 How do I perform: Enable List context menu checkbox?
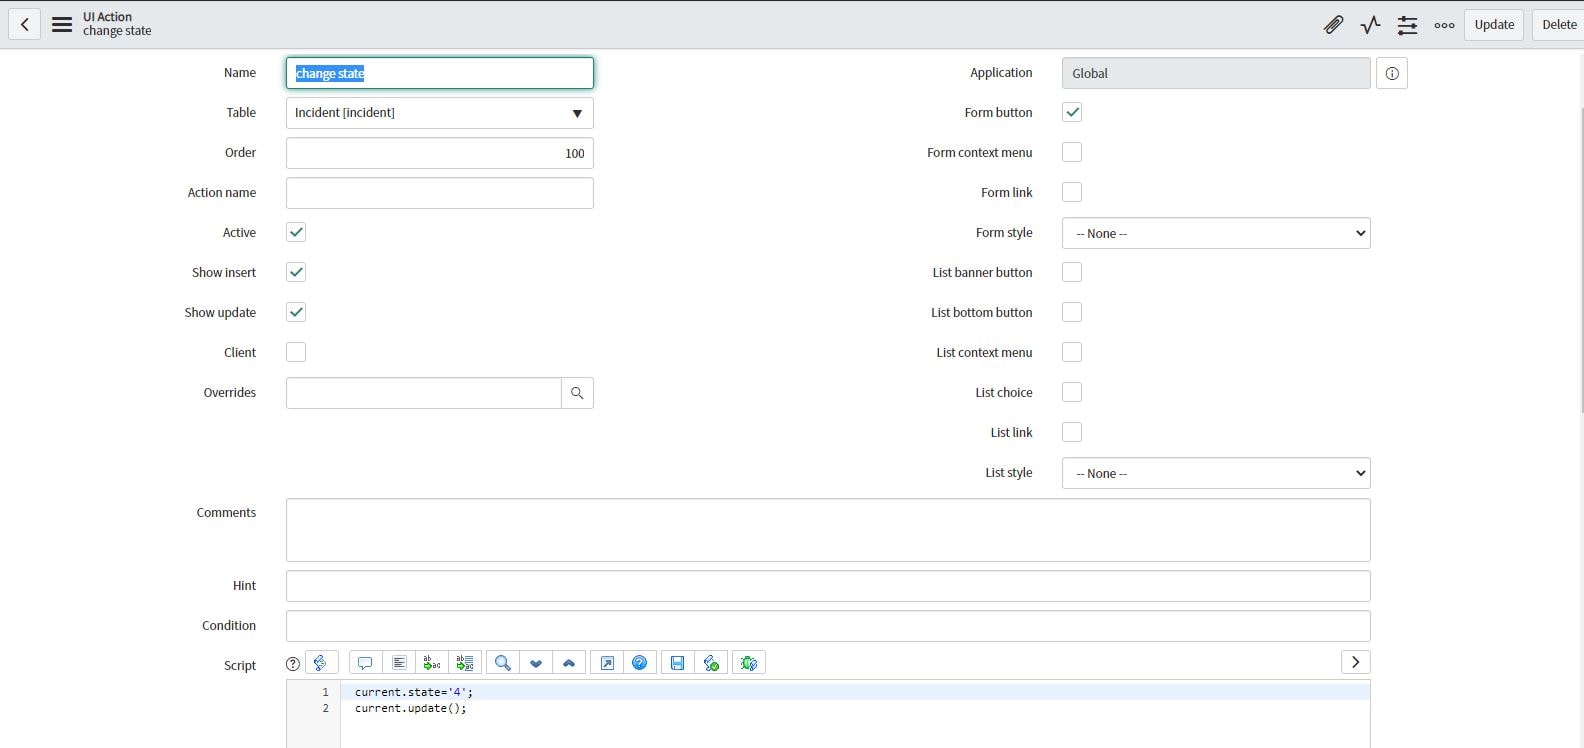pyautogui.click(x=1072, y=352)
